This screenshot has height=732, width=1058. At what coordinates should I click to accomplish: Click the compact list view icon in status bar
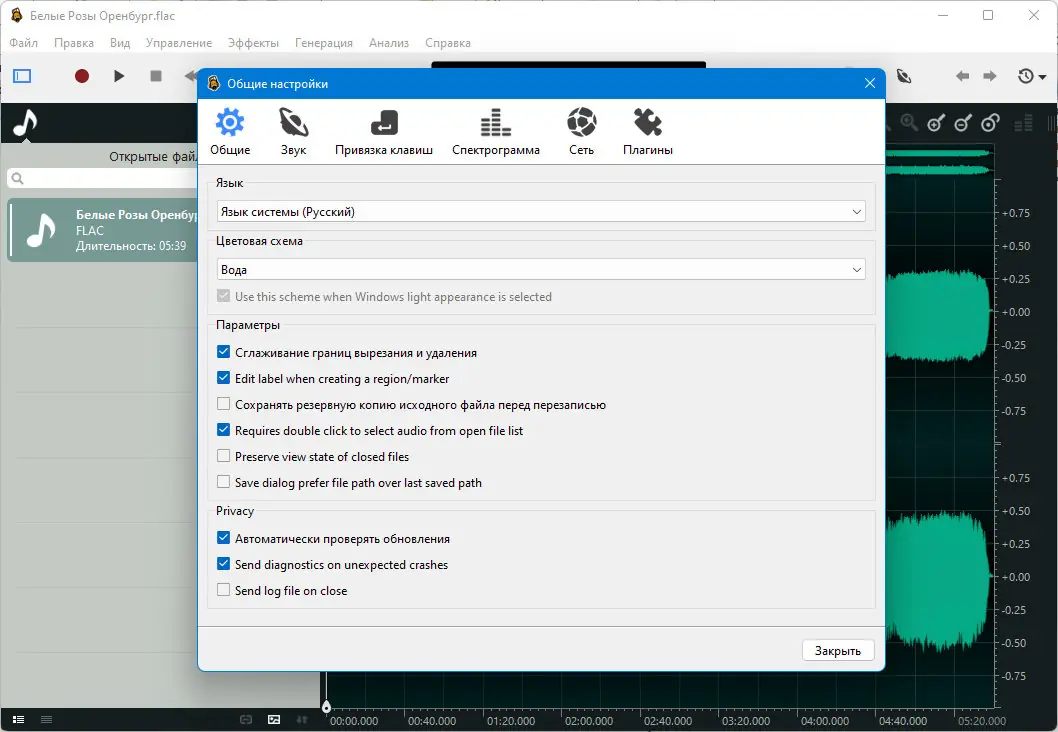(47, 719)
